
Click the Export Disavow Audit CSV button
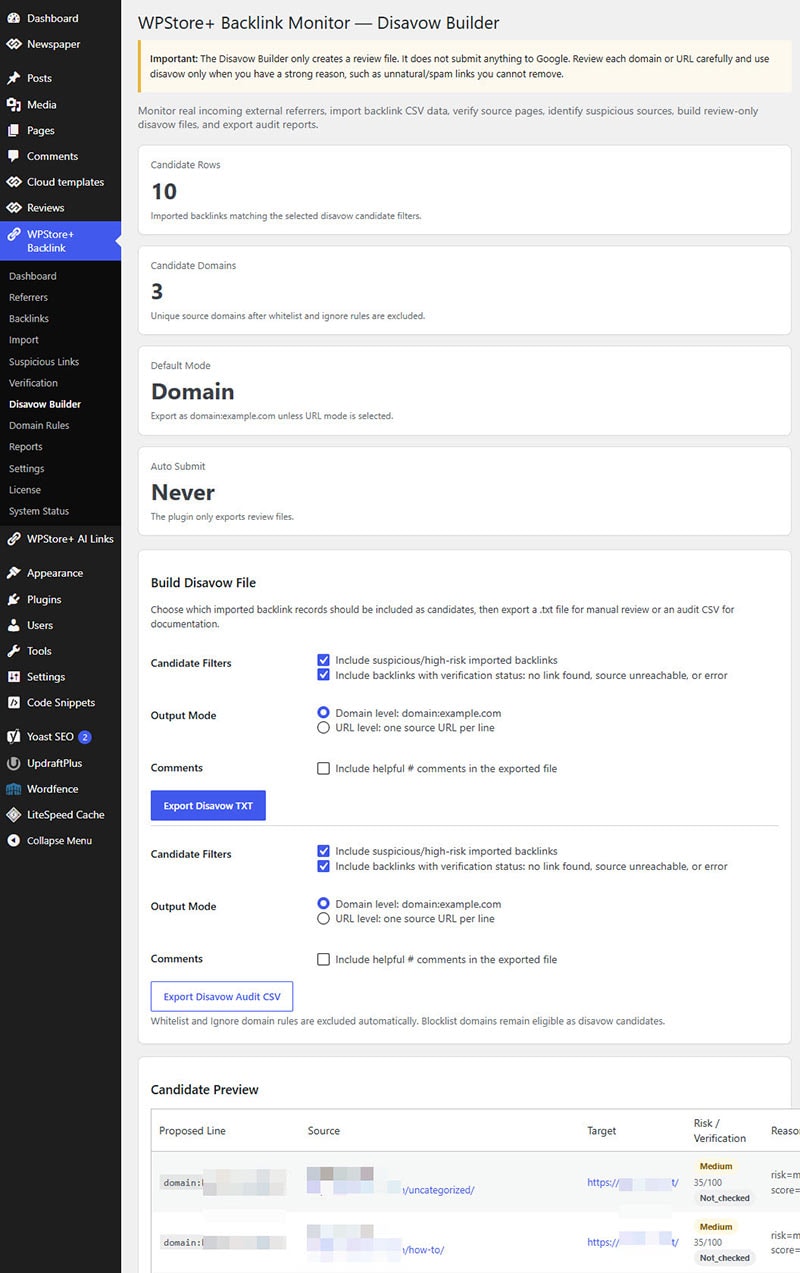point(222,997)
